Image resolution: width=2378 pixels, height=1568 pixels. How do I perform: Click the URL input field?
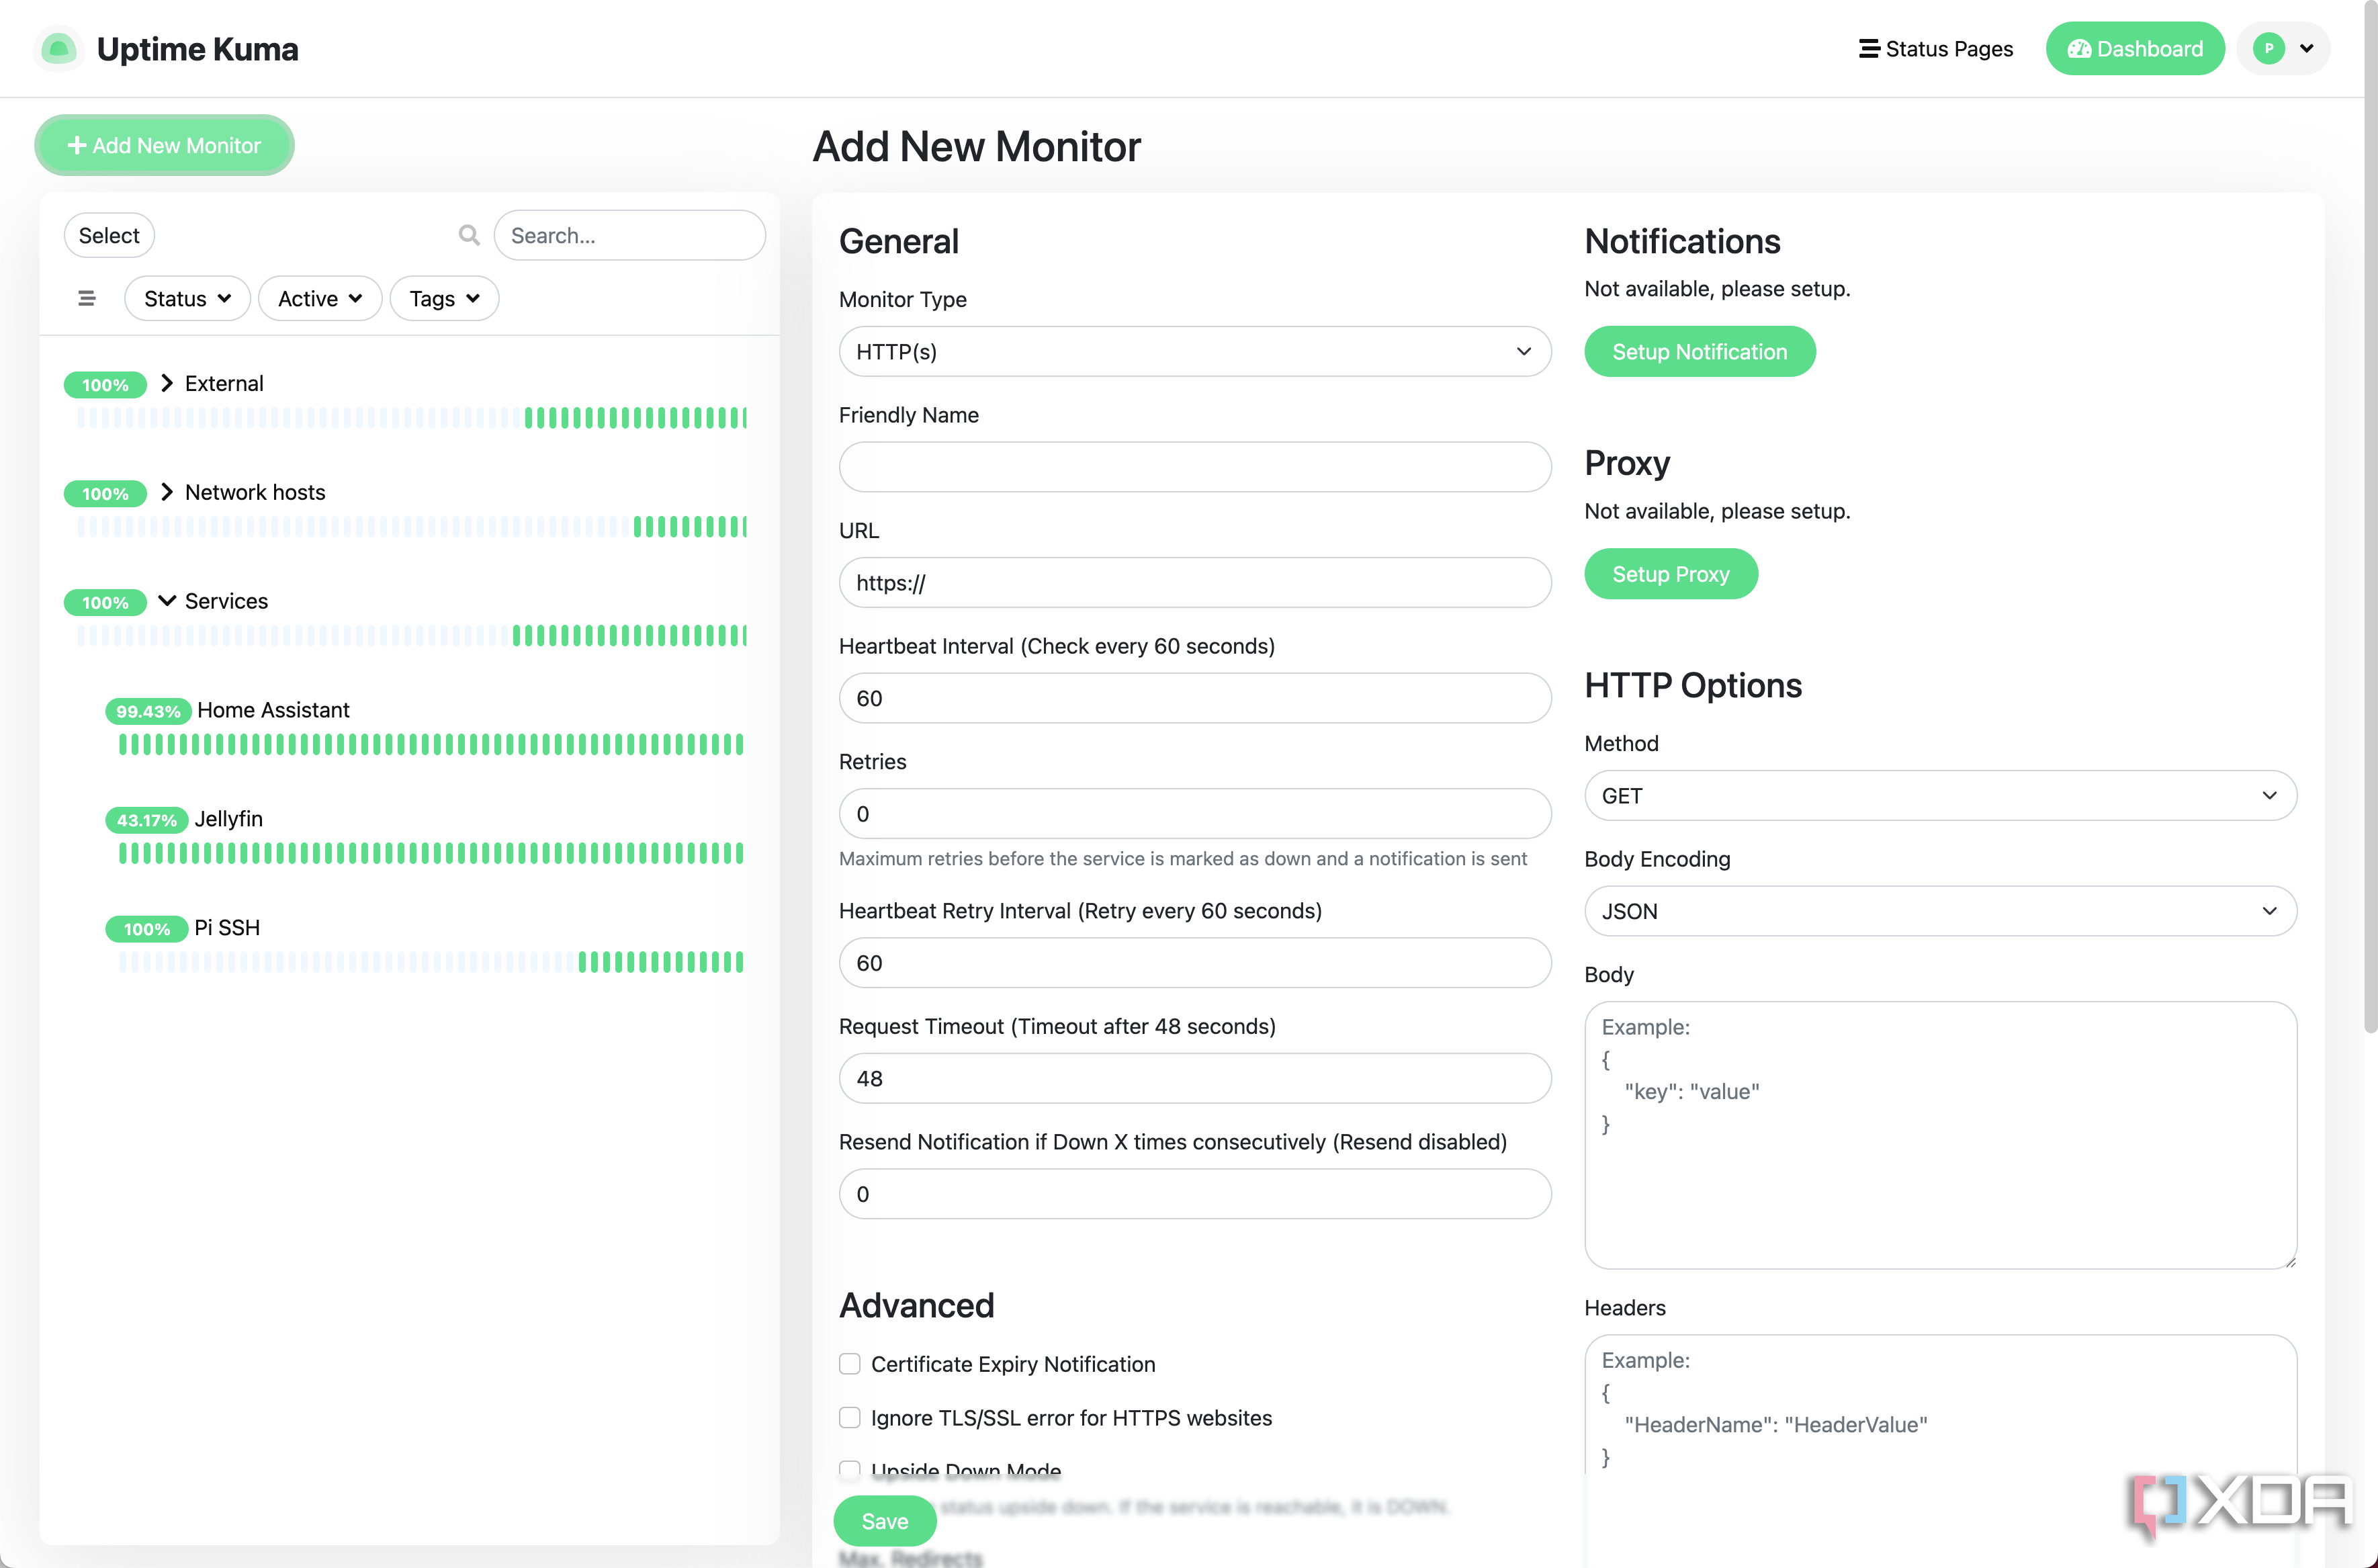[x=1194, y=582]
